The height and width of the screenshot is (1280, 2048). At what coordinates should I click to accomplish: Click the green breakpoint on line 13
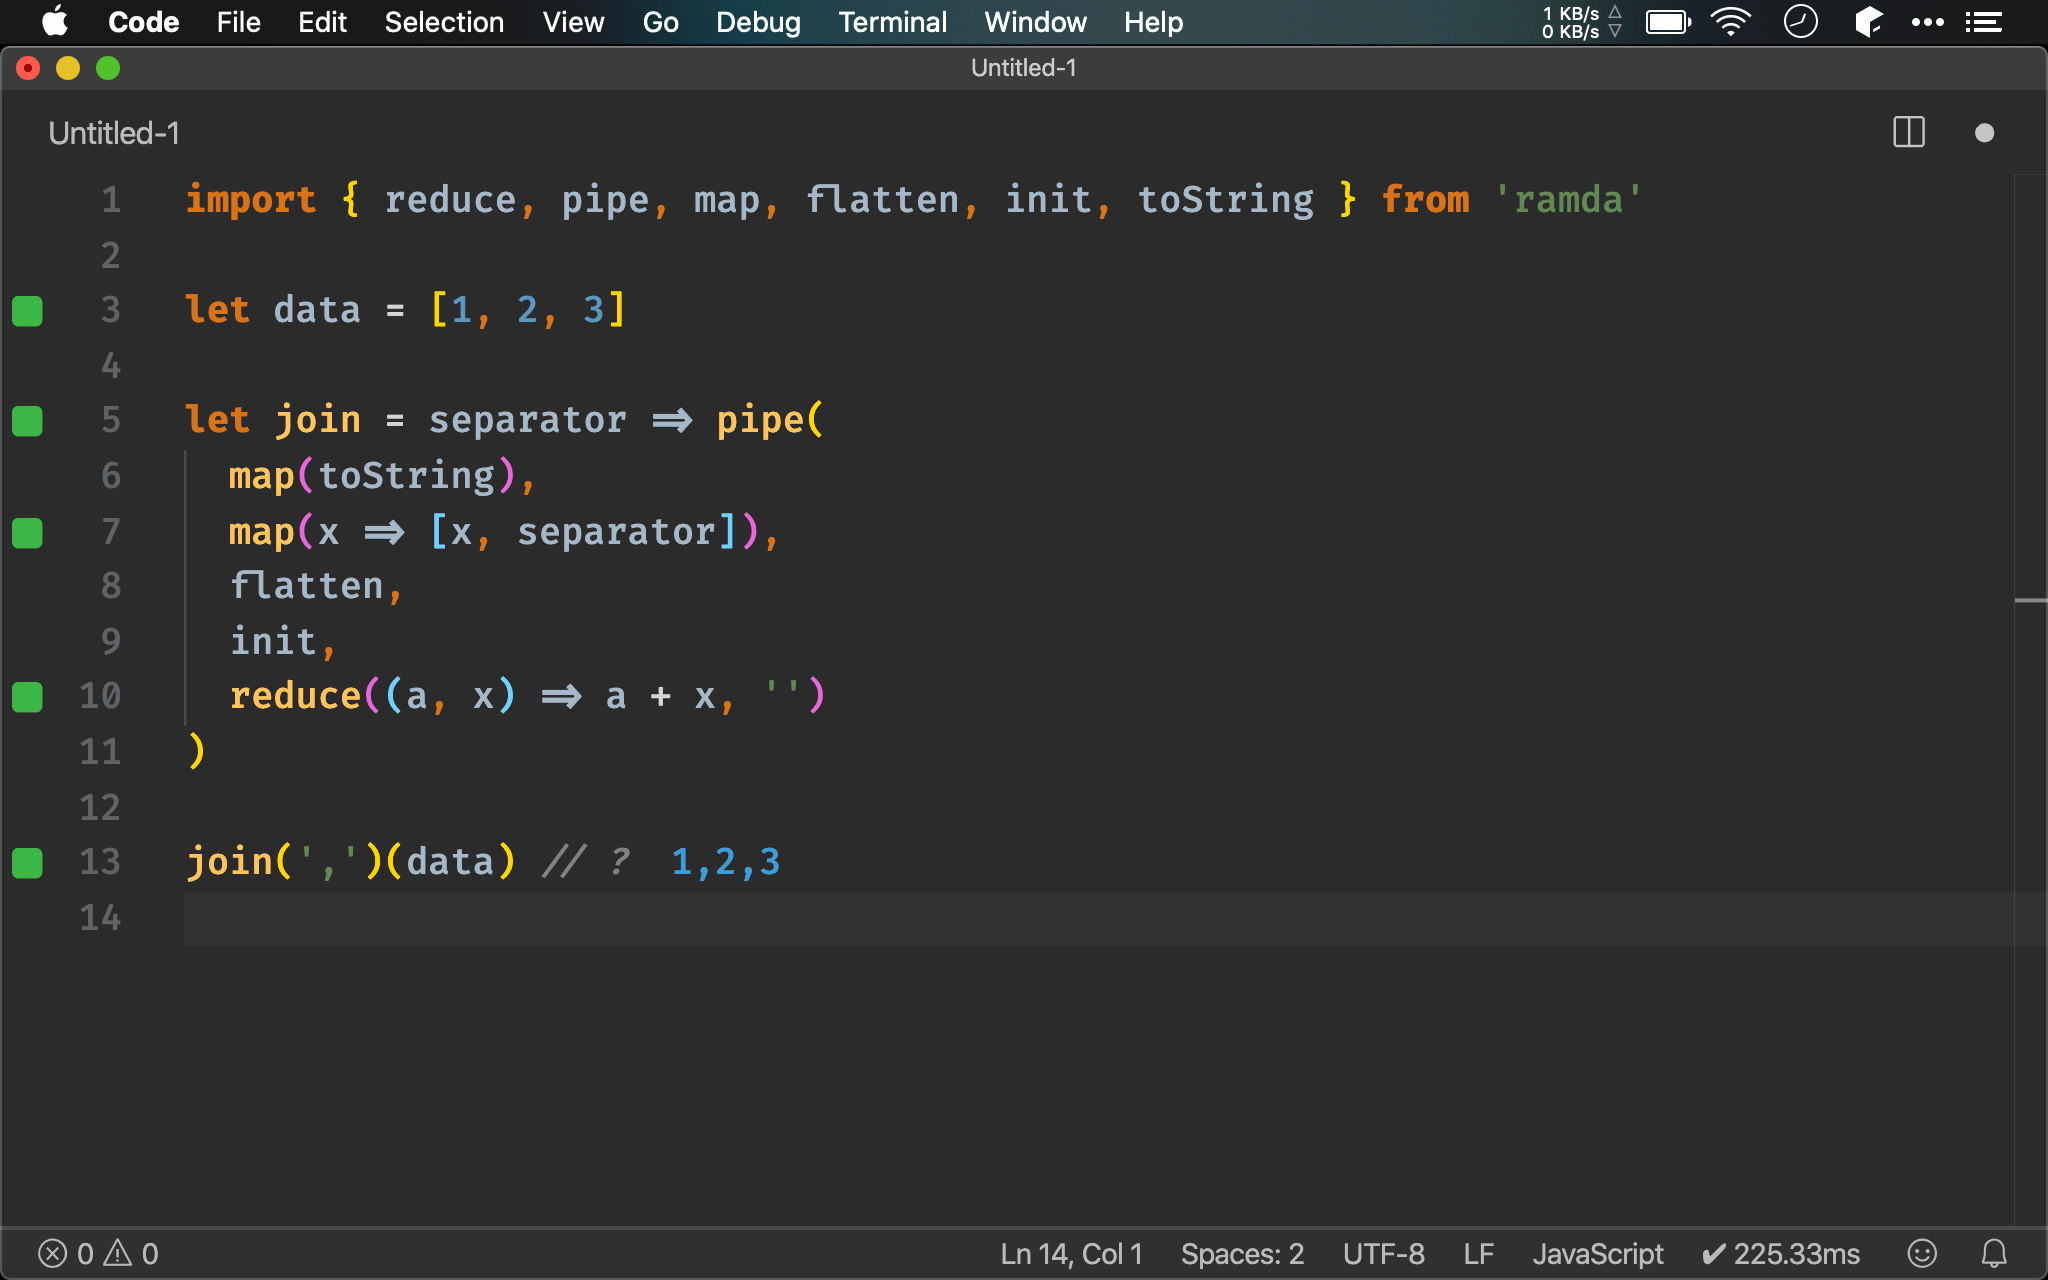pyautogui.click(x=27, y=861)
